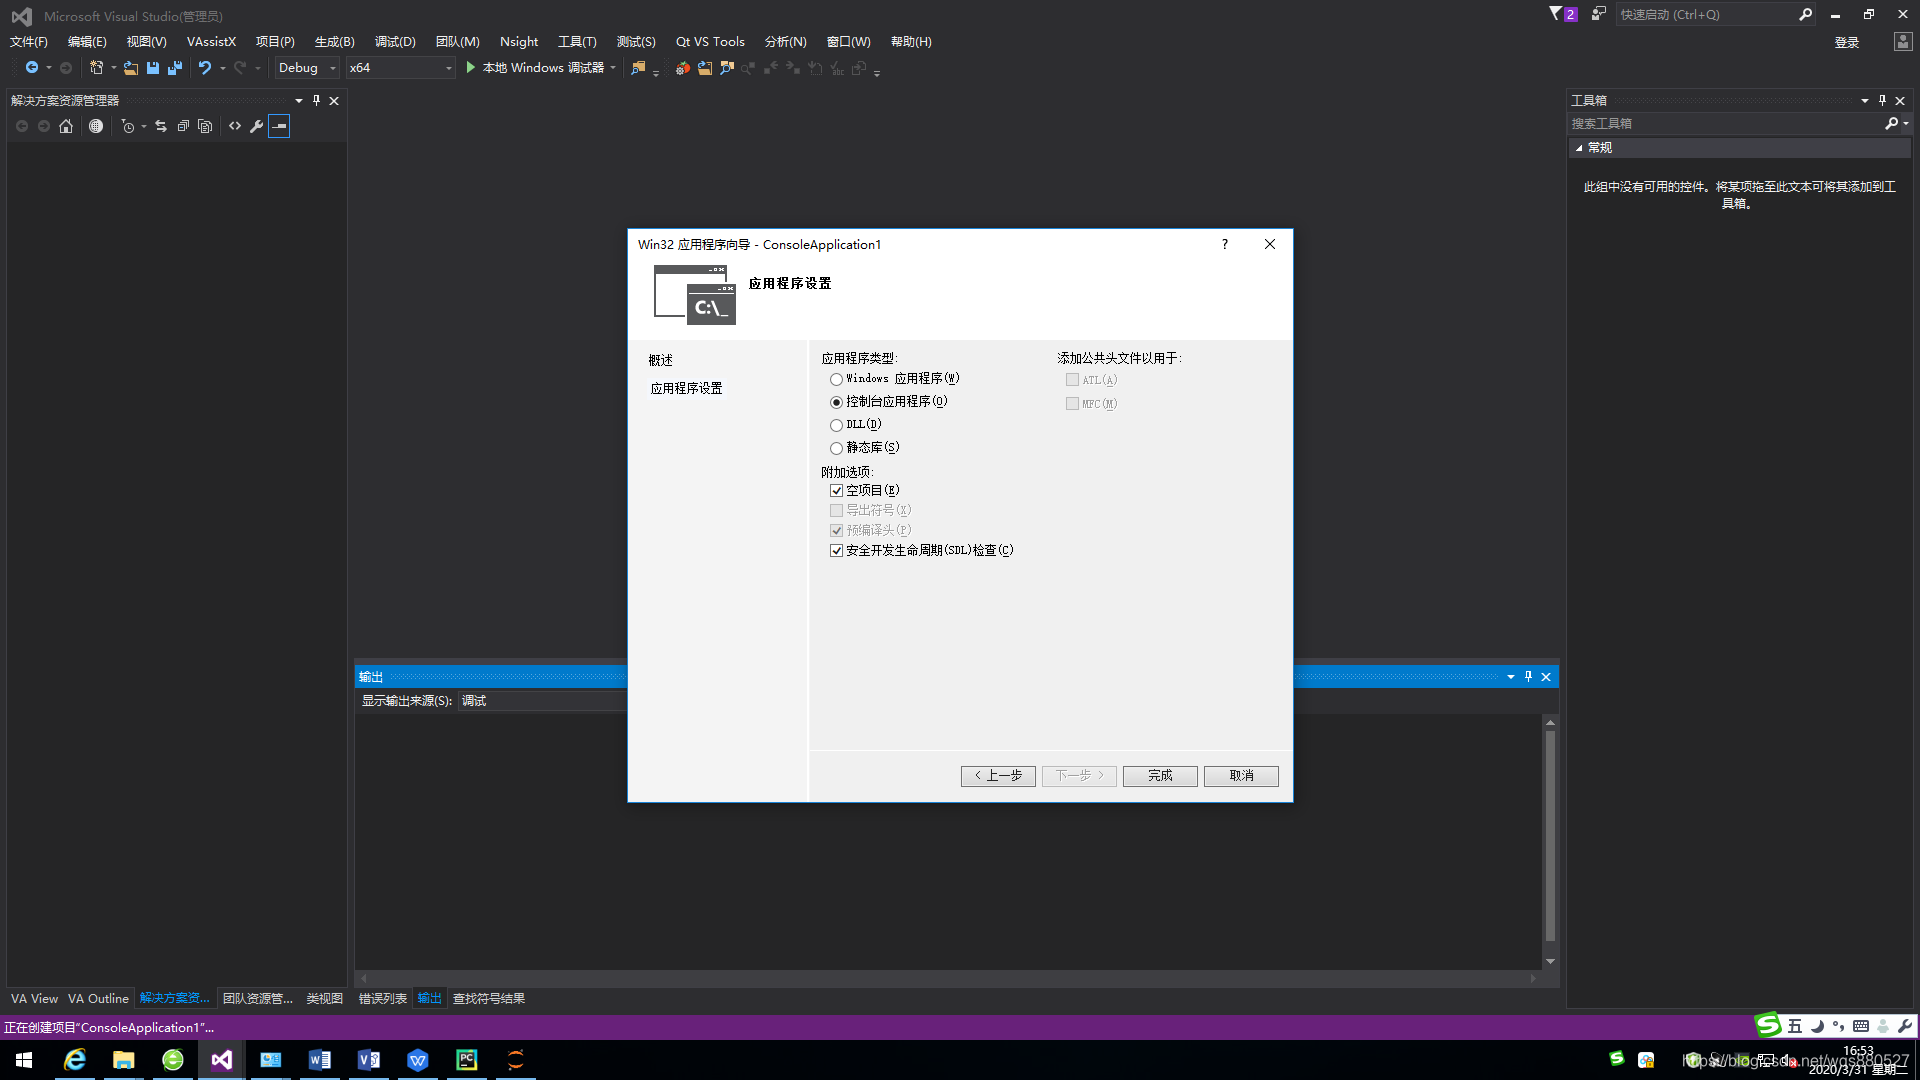This screenshot has height=1080, width=1920.
Task: Click the feedback icon beside Quick Launch
Action: pos(1598,14)
